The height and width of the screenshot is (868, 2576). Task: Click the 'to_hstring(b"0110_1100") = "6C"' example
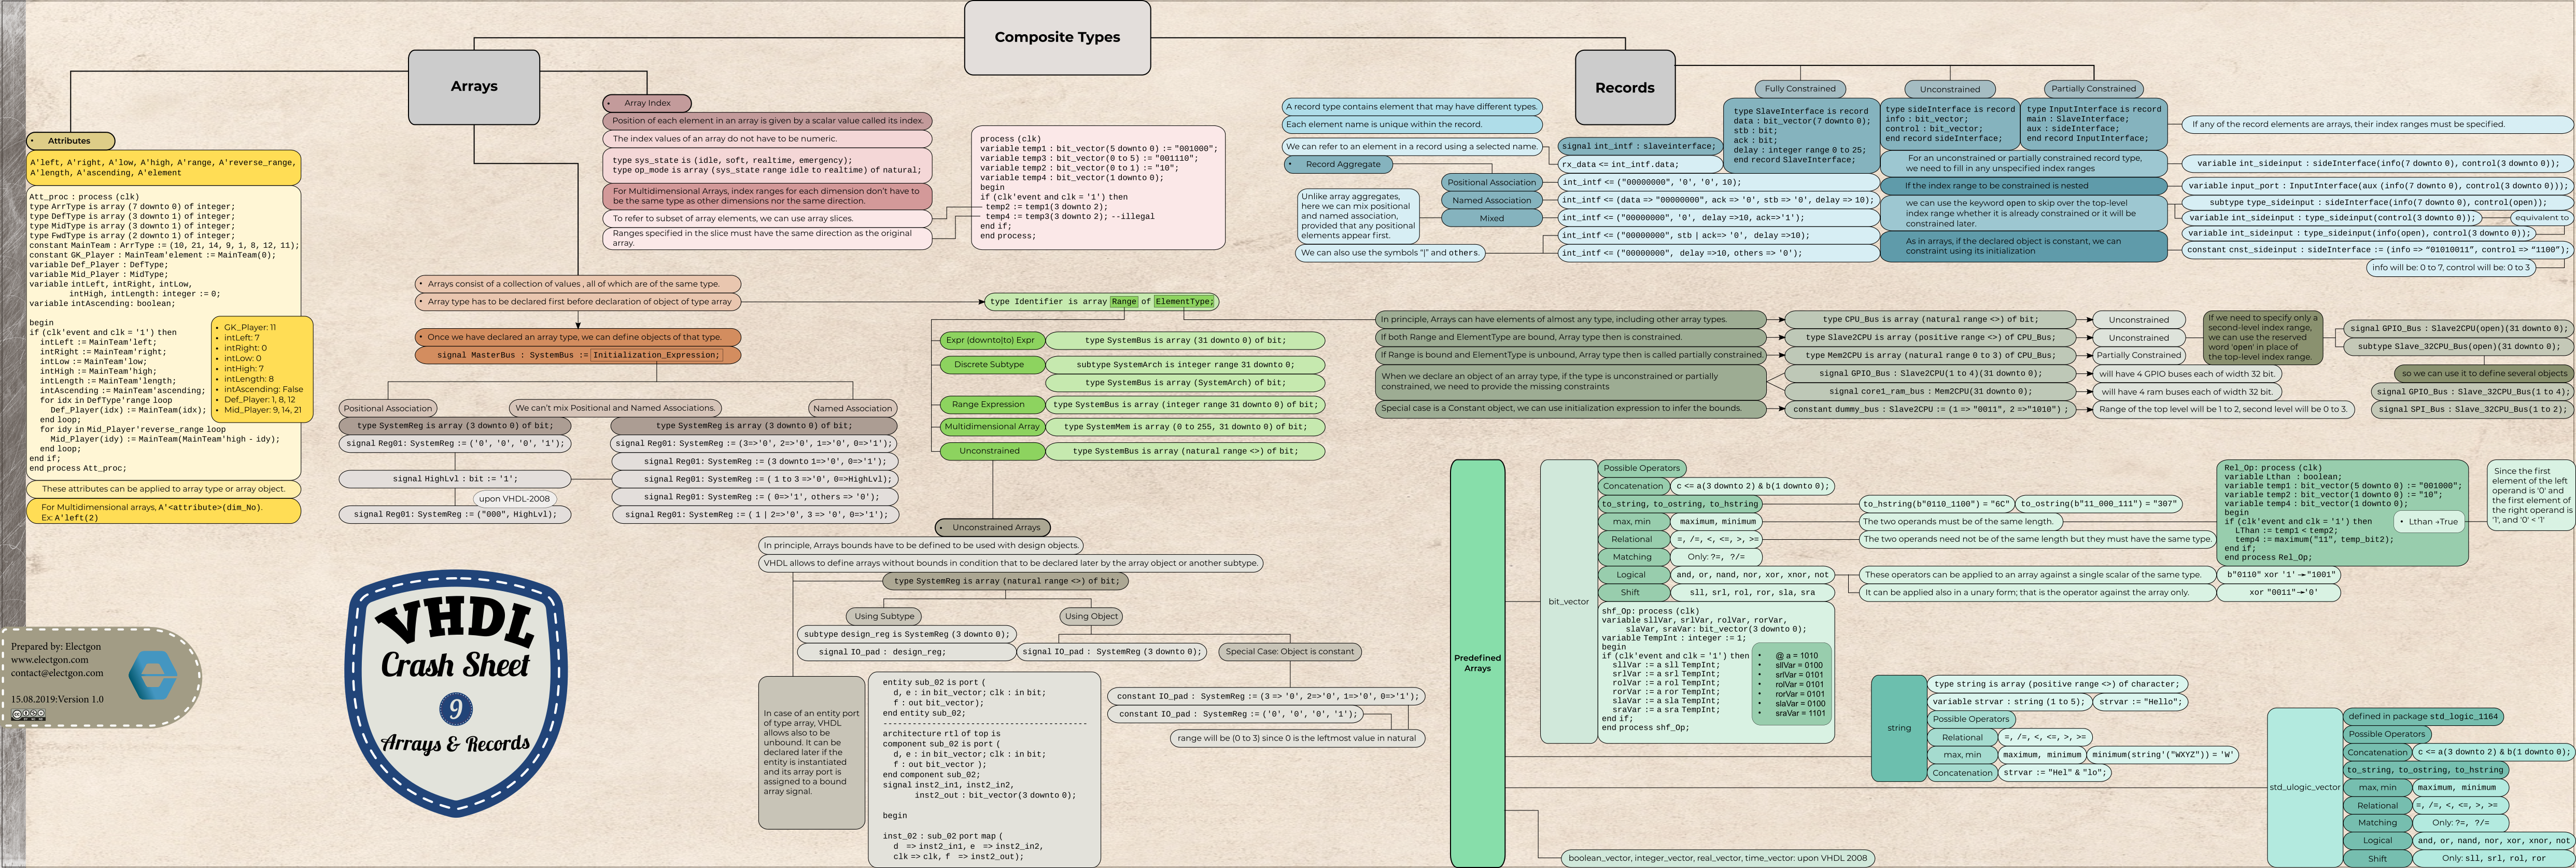[x=1936, y=504]
